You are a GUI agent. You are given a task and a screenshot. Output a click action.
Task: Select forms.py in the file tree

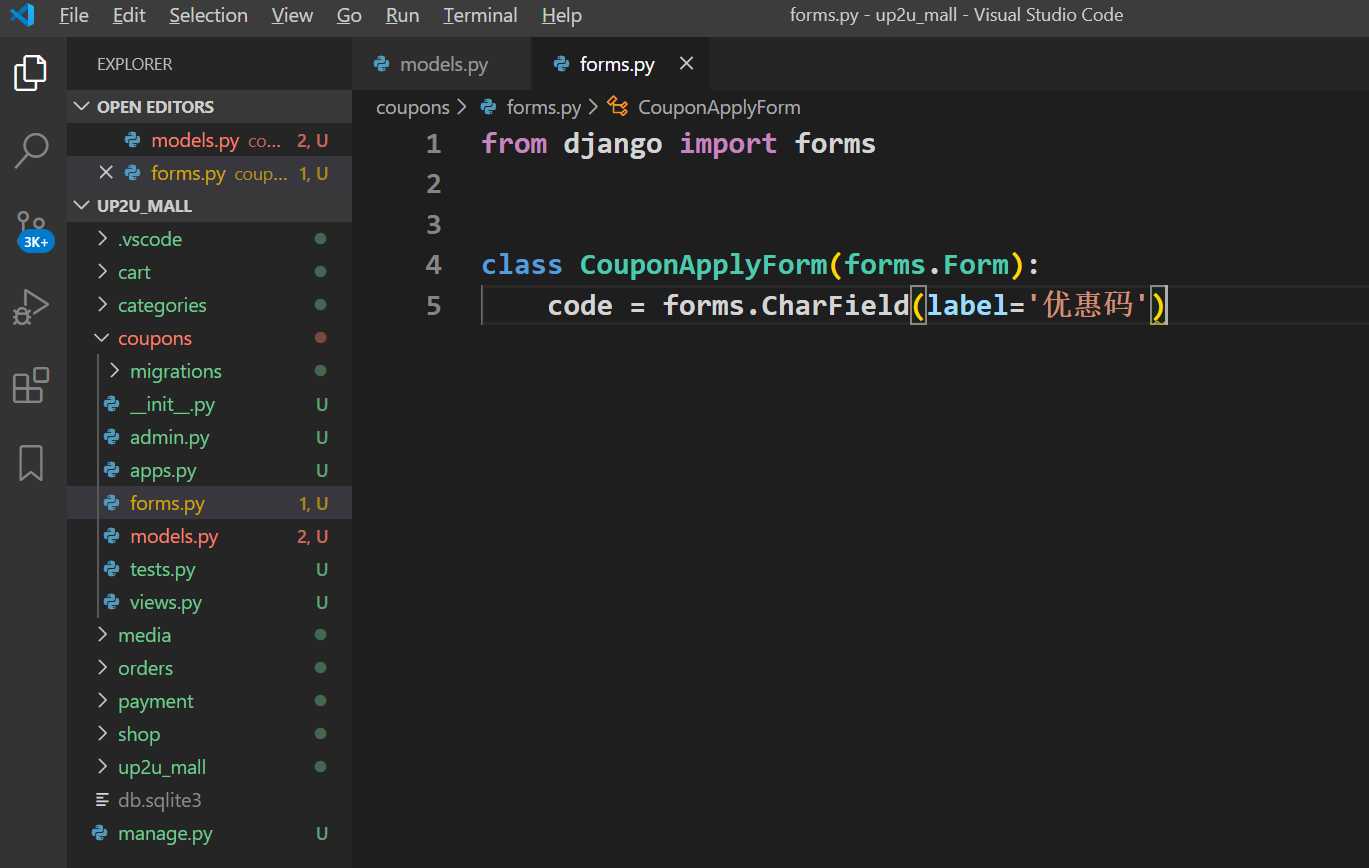[x=209, y=503]
